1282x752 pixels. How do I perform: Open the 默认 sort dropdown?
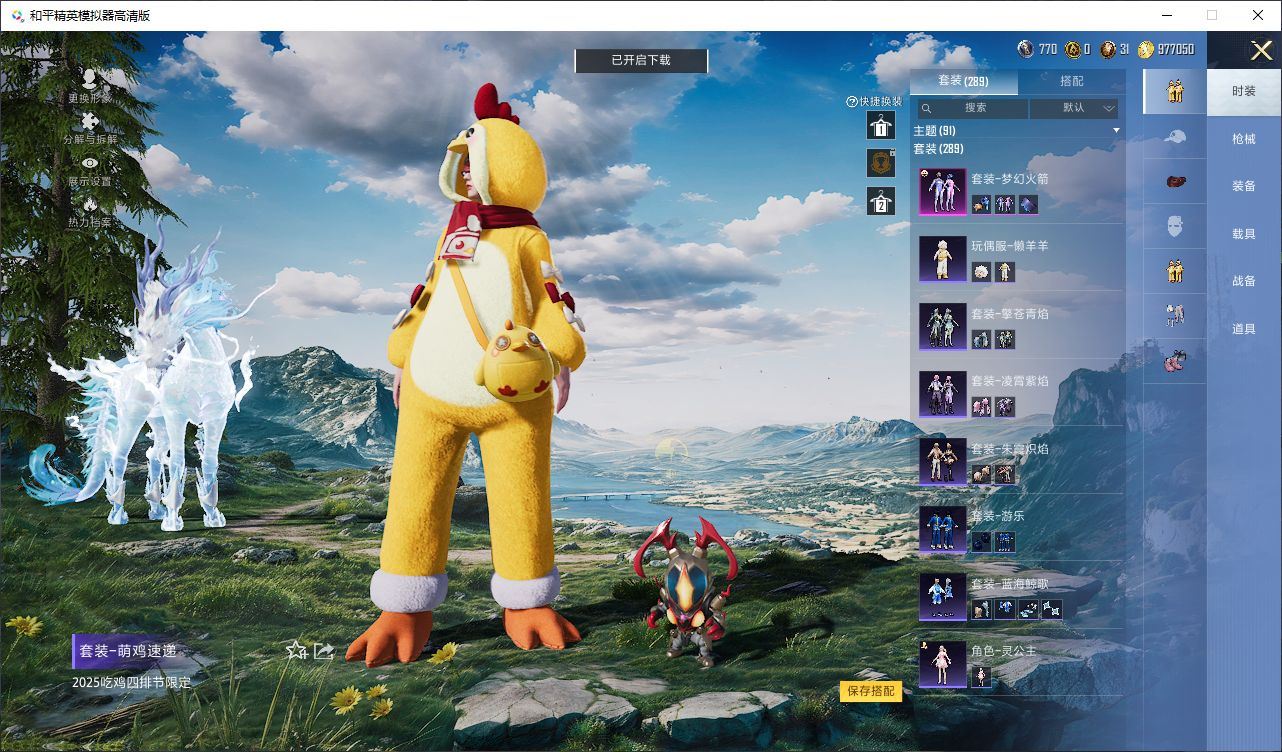(x=1074, y=108)
